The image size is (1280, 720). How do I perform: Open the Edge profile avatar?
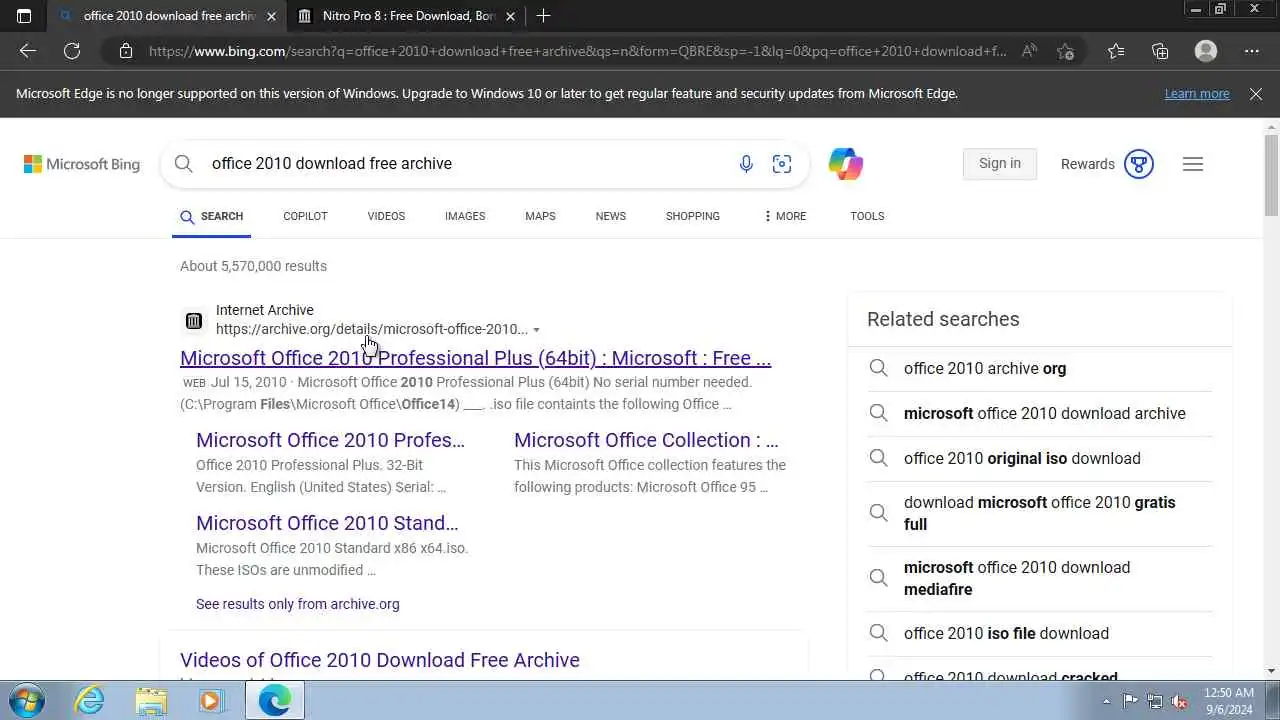(1206, 51)
